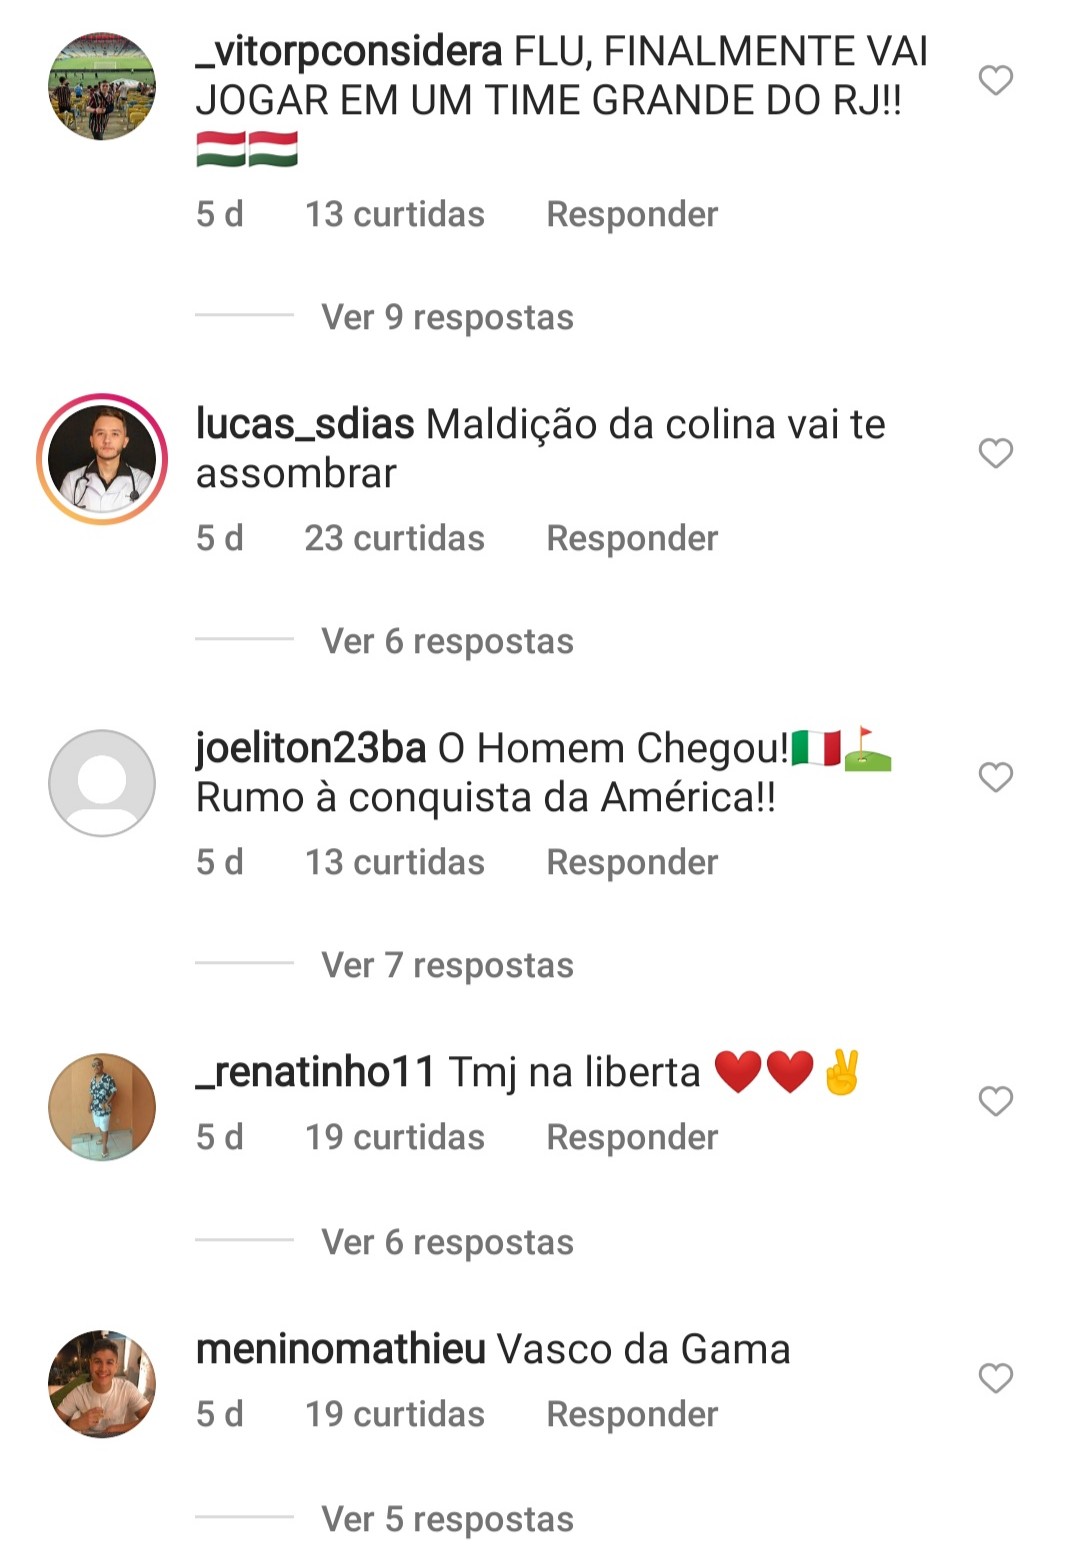Reply to _renatinho11's Tmj na liberta comment
Viewport: 1080px width, 1560px height.
632,1137
